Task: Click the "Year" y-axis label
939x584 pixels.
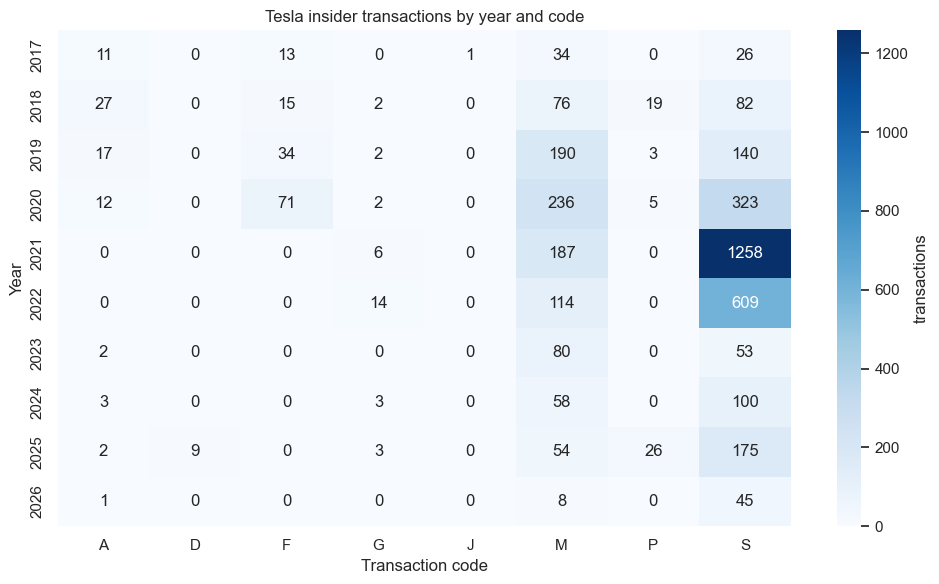Action: coord(16,278)
